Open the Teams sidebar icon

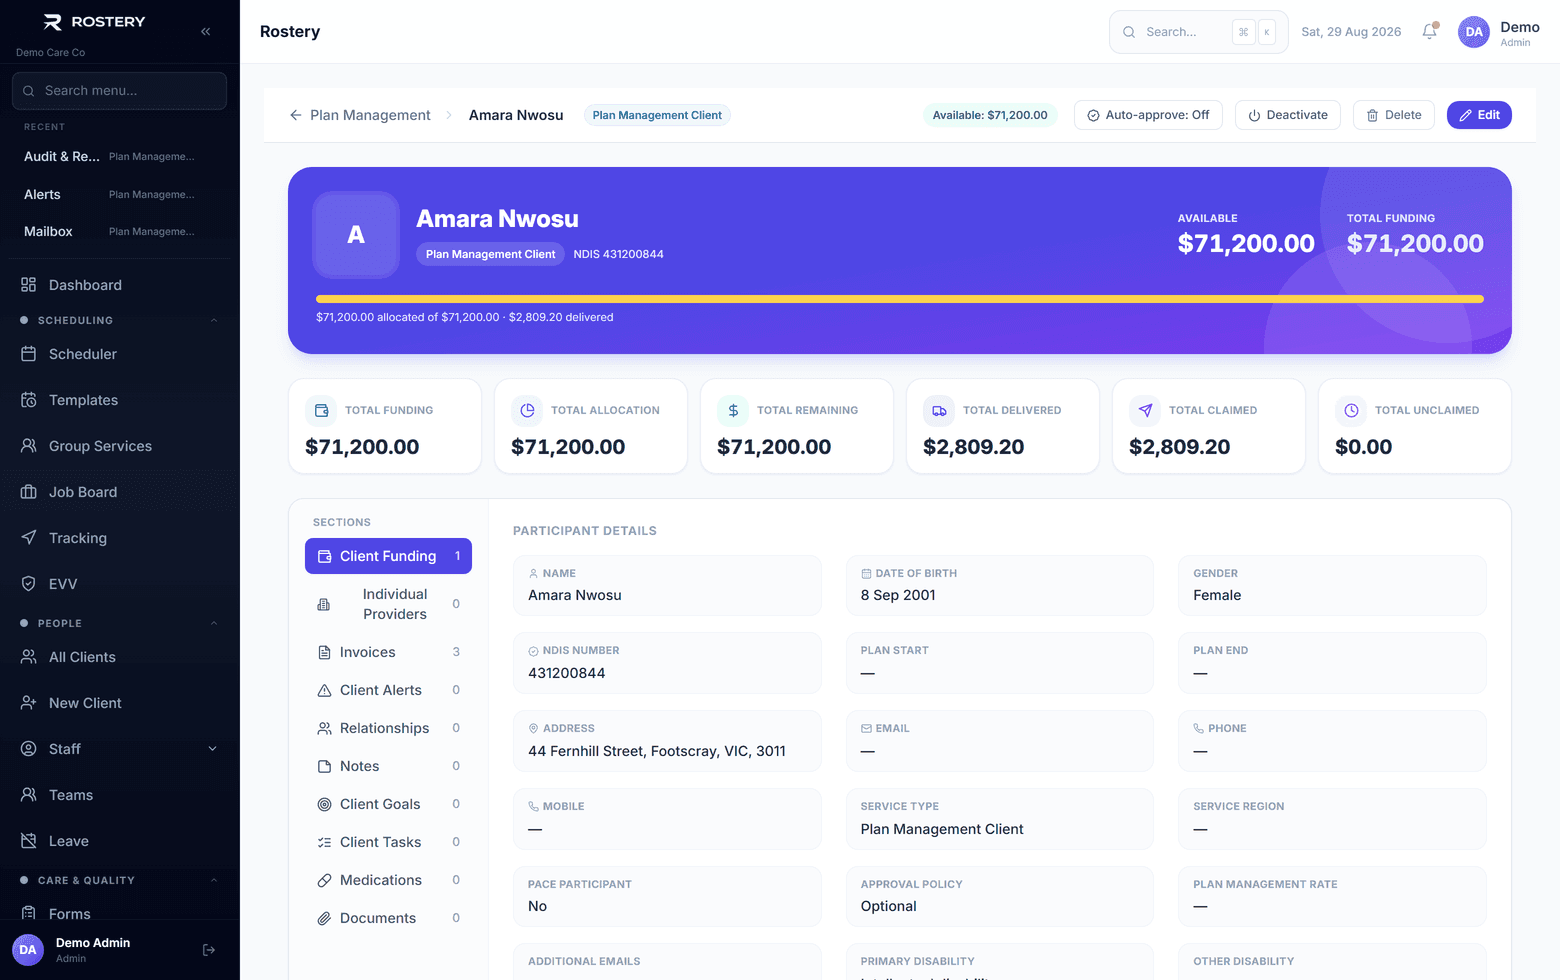pyautogui.click(x=29, y=795)
